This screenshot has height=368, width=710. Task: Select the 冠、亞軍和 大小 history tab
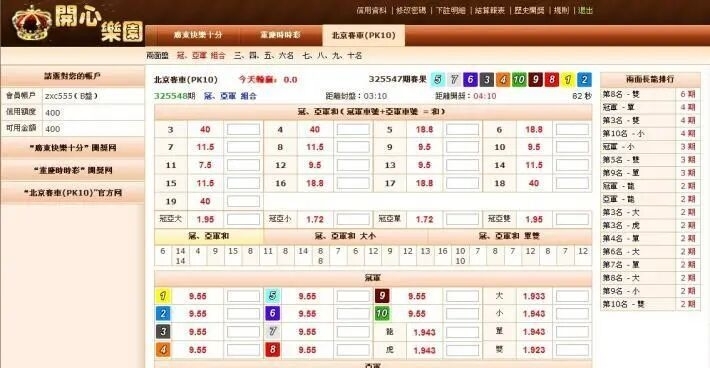(345, 236)
